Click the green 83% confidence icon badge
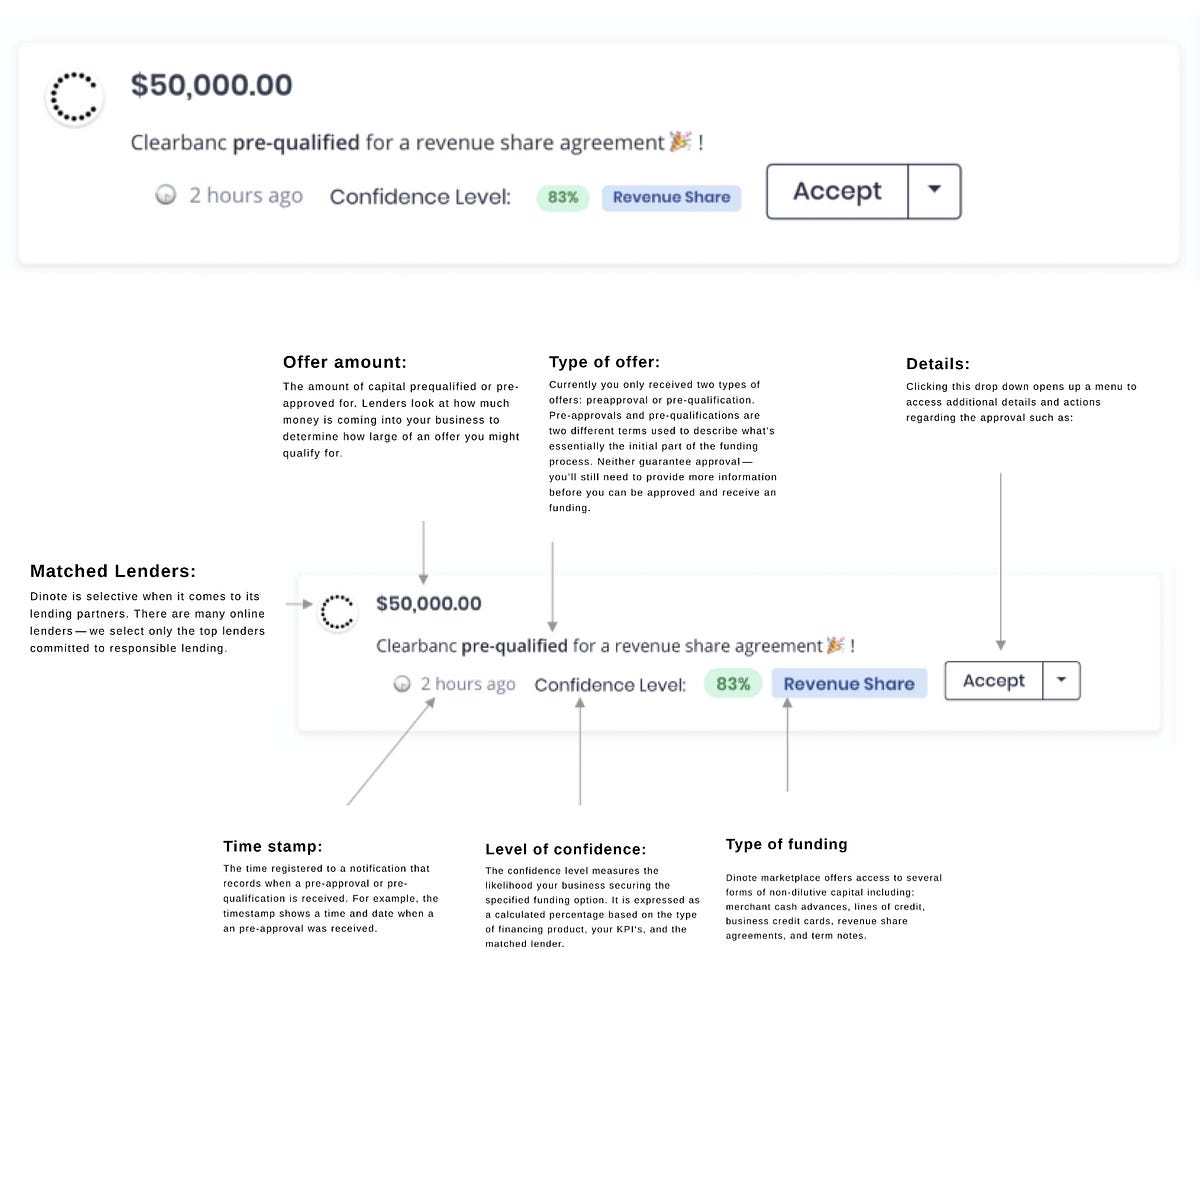 tap(562, 198)
